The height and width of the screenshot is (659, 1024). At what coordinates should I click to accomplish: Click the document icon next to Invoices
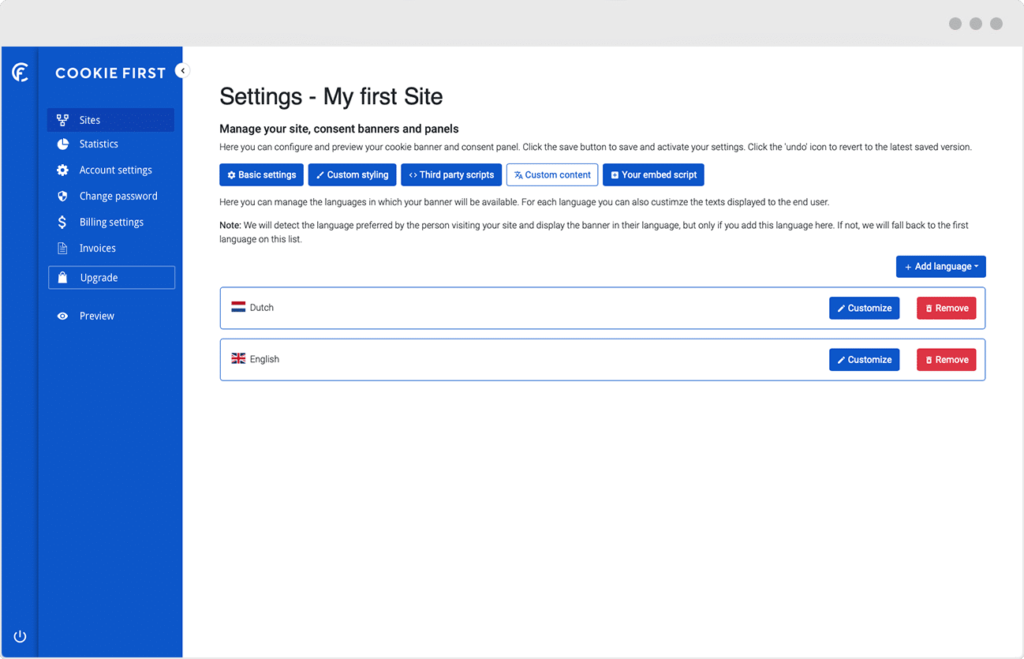click(x=62, y=247)
